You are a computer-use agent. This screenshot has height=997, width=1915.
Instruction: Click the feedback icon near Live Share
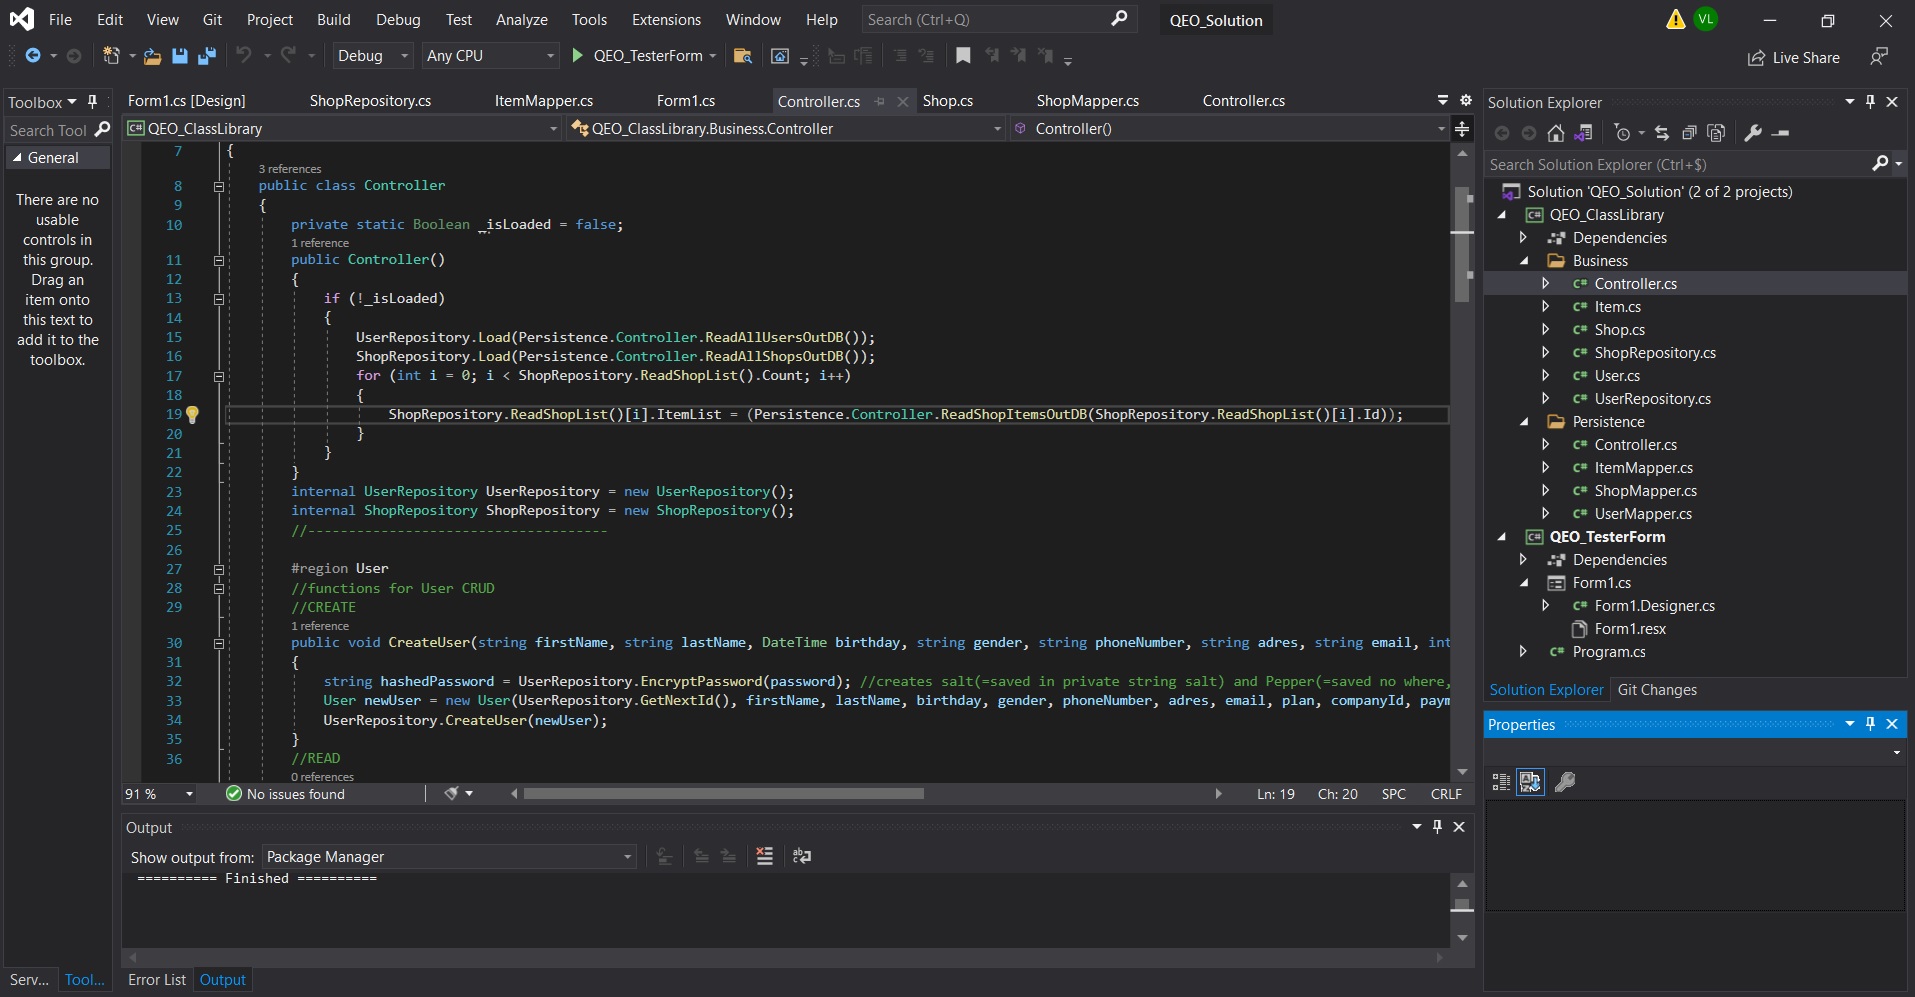[1879, 57]
